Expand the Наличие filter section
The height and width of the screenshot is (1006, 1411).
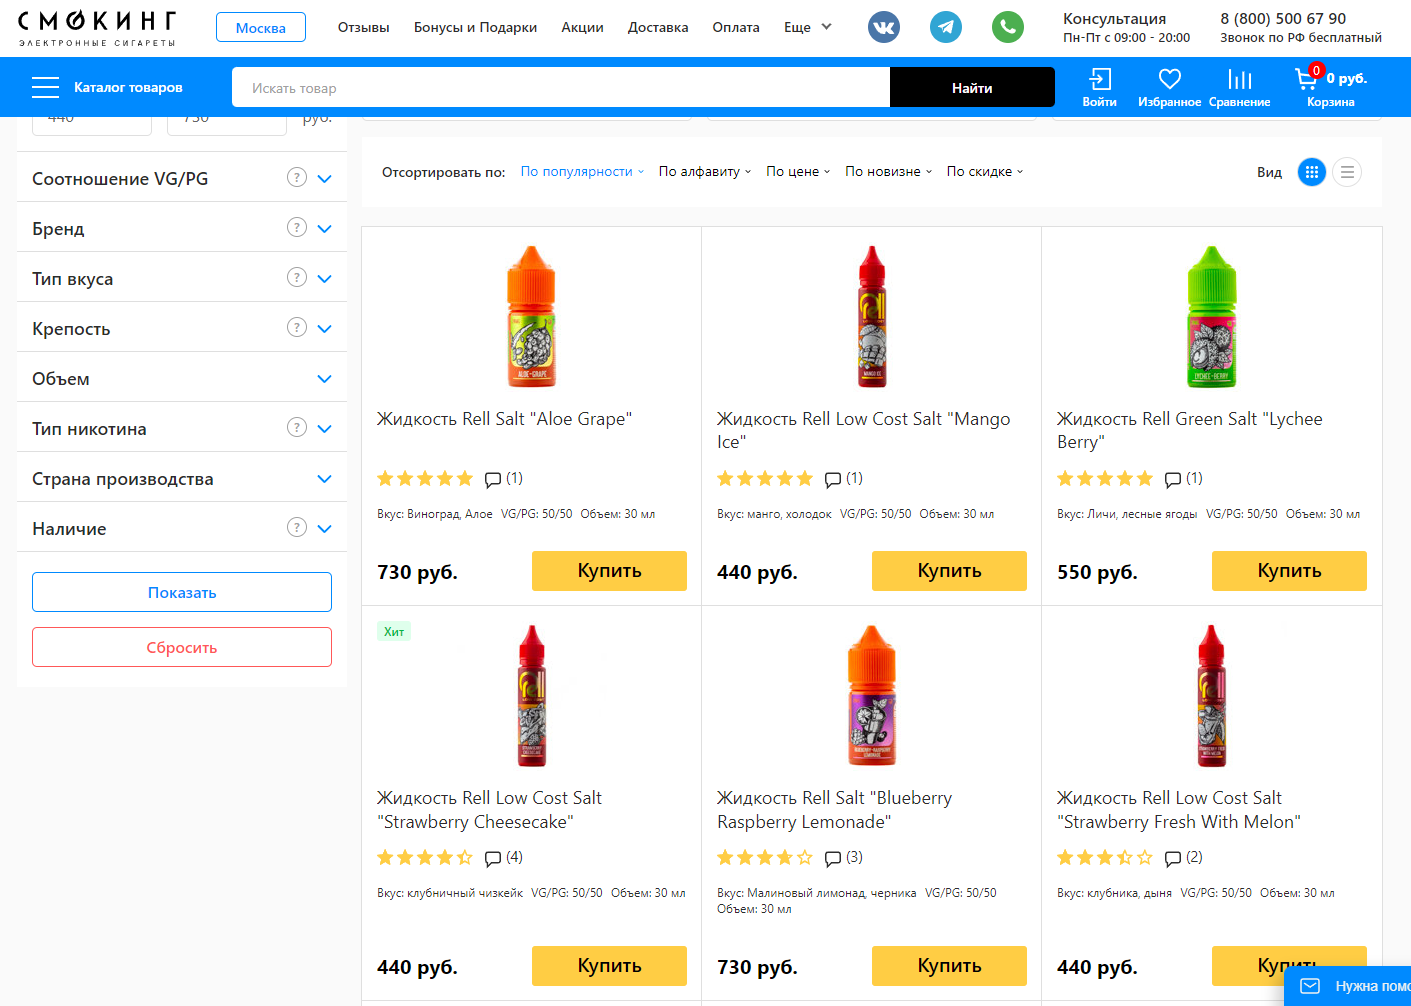[x=324, y=529]
